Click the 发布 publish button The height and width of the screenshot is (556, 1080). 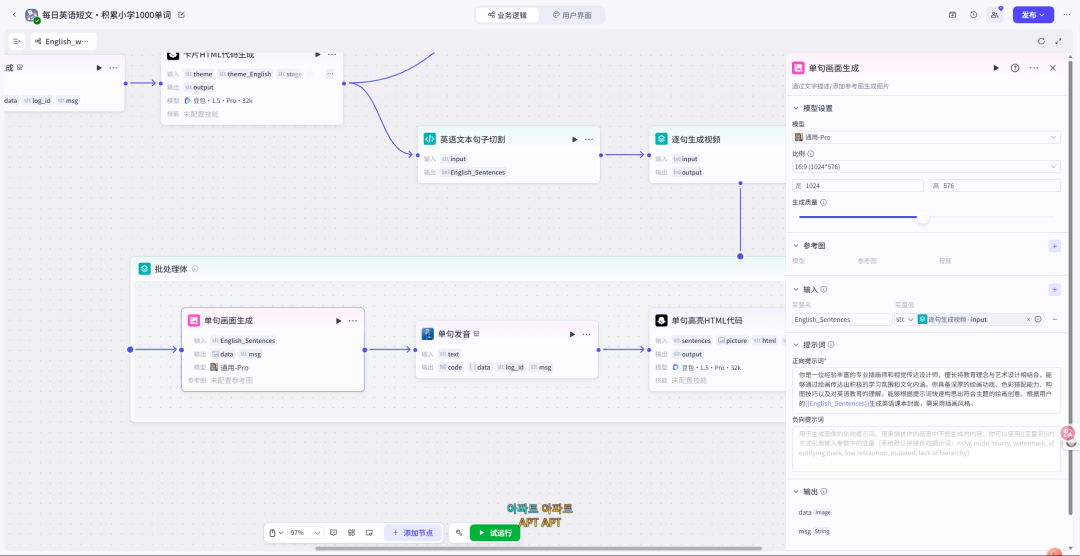(1032, 14)
